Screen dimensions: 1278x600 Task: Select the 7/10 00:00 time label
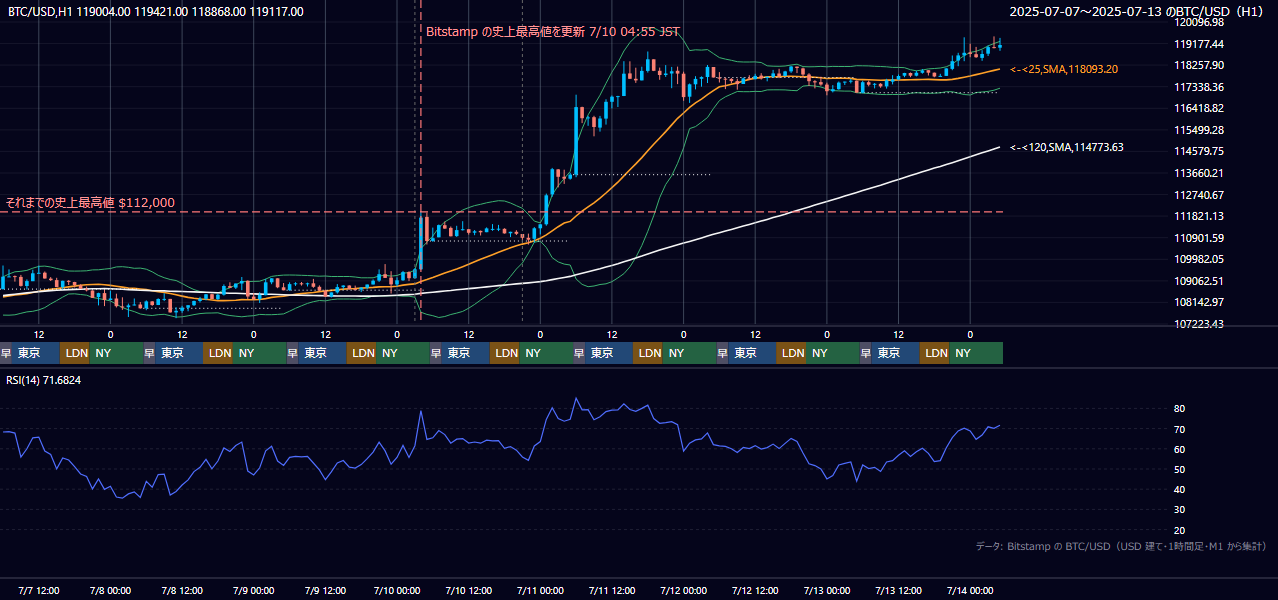tap(397, 590)
